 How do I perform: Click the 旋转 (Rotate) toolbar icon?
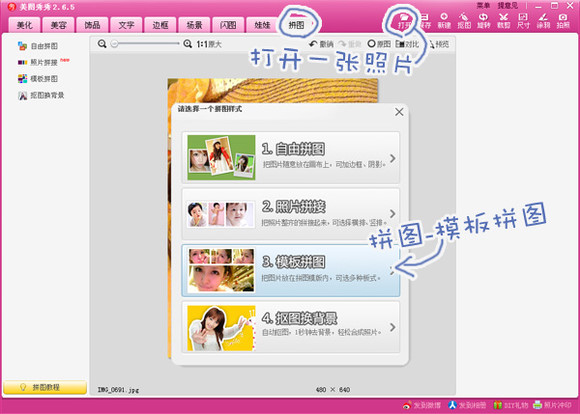pyautogui.click(x=483, y=21)
